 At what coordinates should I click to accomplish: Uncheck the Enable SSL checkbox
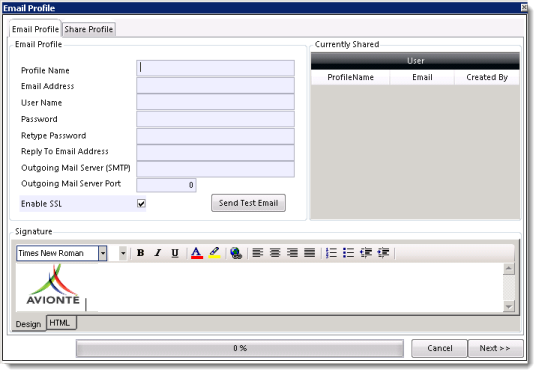[x=141, y=203]
